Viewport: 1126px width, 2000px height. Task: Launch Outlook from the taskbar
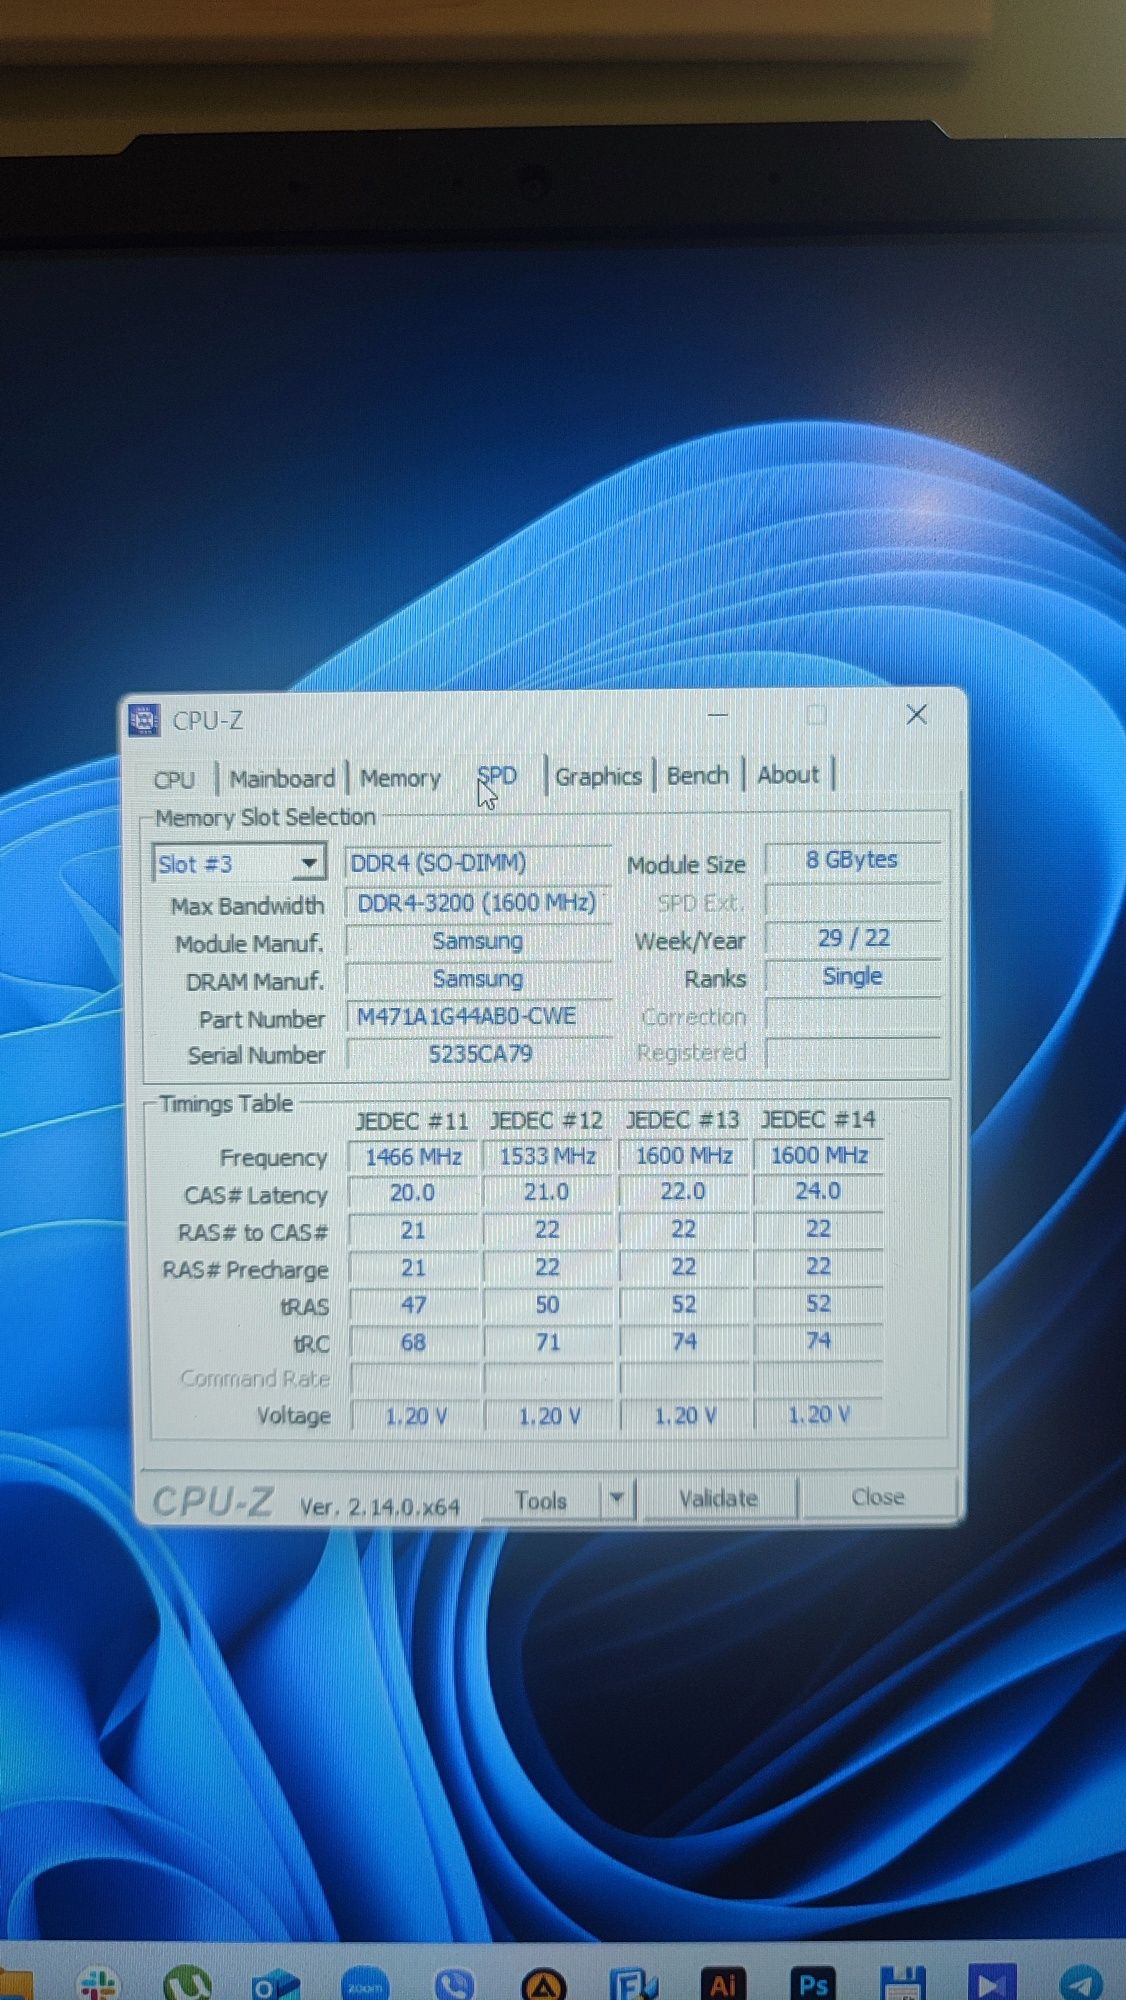click(x=274, y=1983)
